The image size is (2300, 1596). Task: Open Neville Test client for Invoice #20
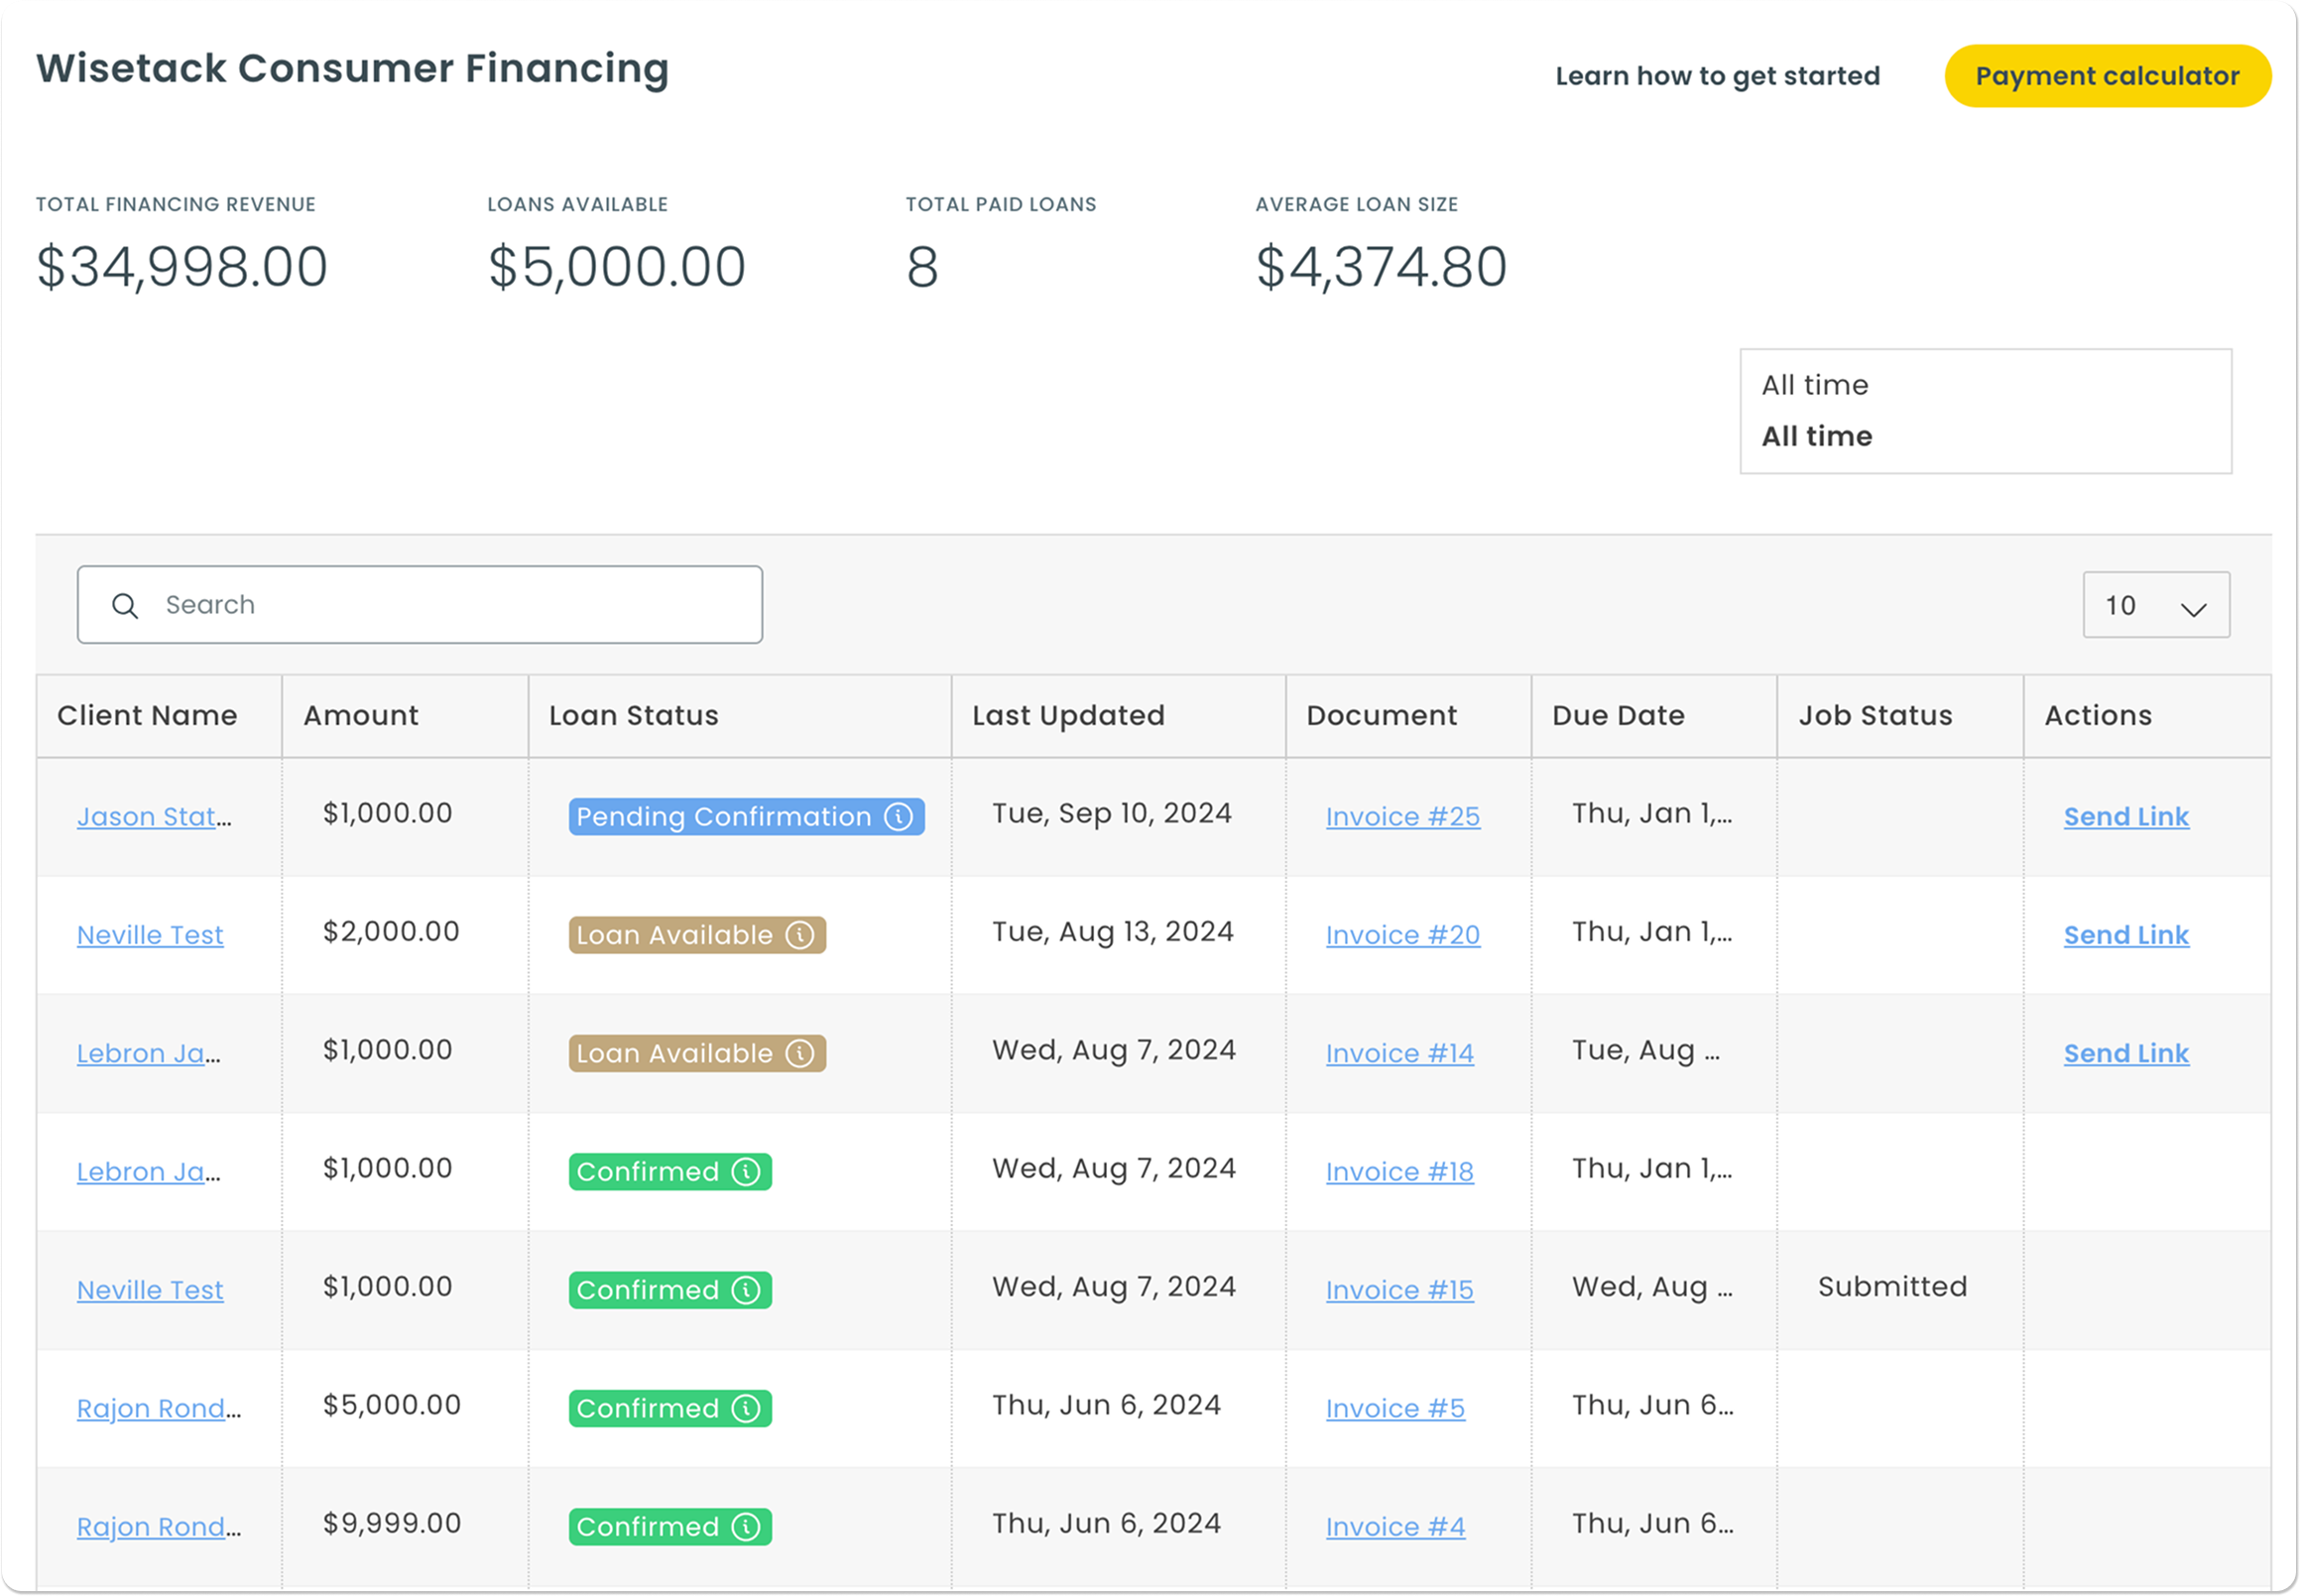(150, 934)
